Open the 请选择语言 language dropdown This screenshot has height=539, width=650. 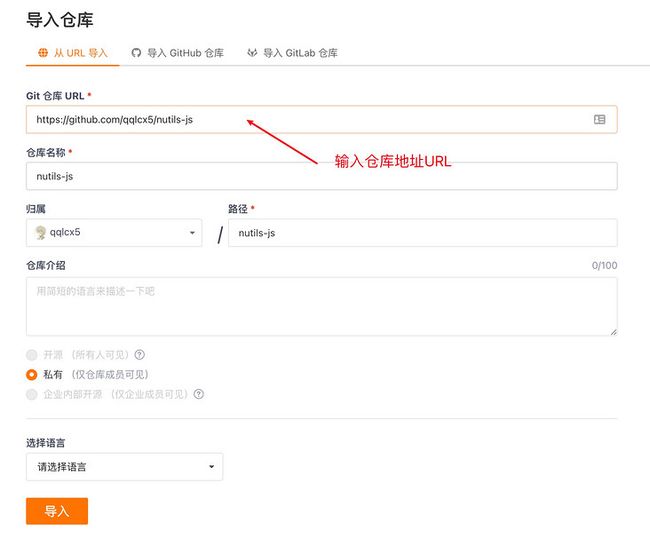[124, 467]
